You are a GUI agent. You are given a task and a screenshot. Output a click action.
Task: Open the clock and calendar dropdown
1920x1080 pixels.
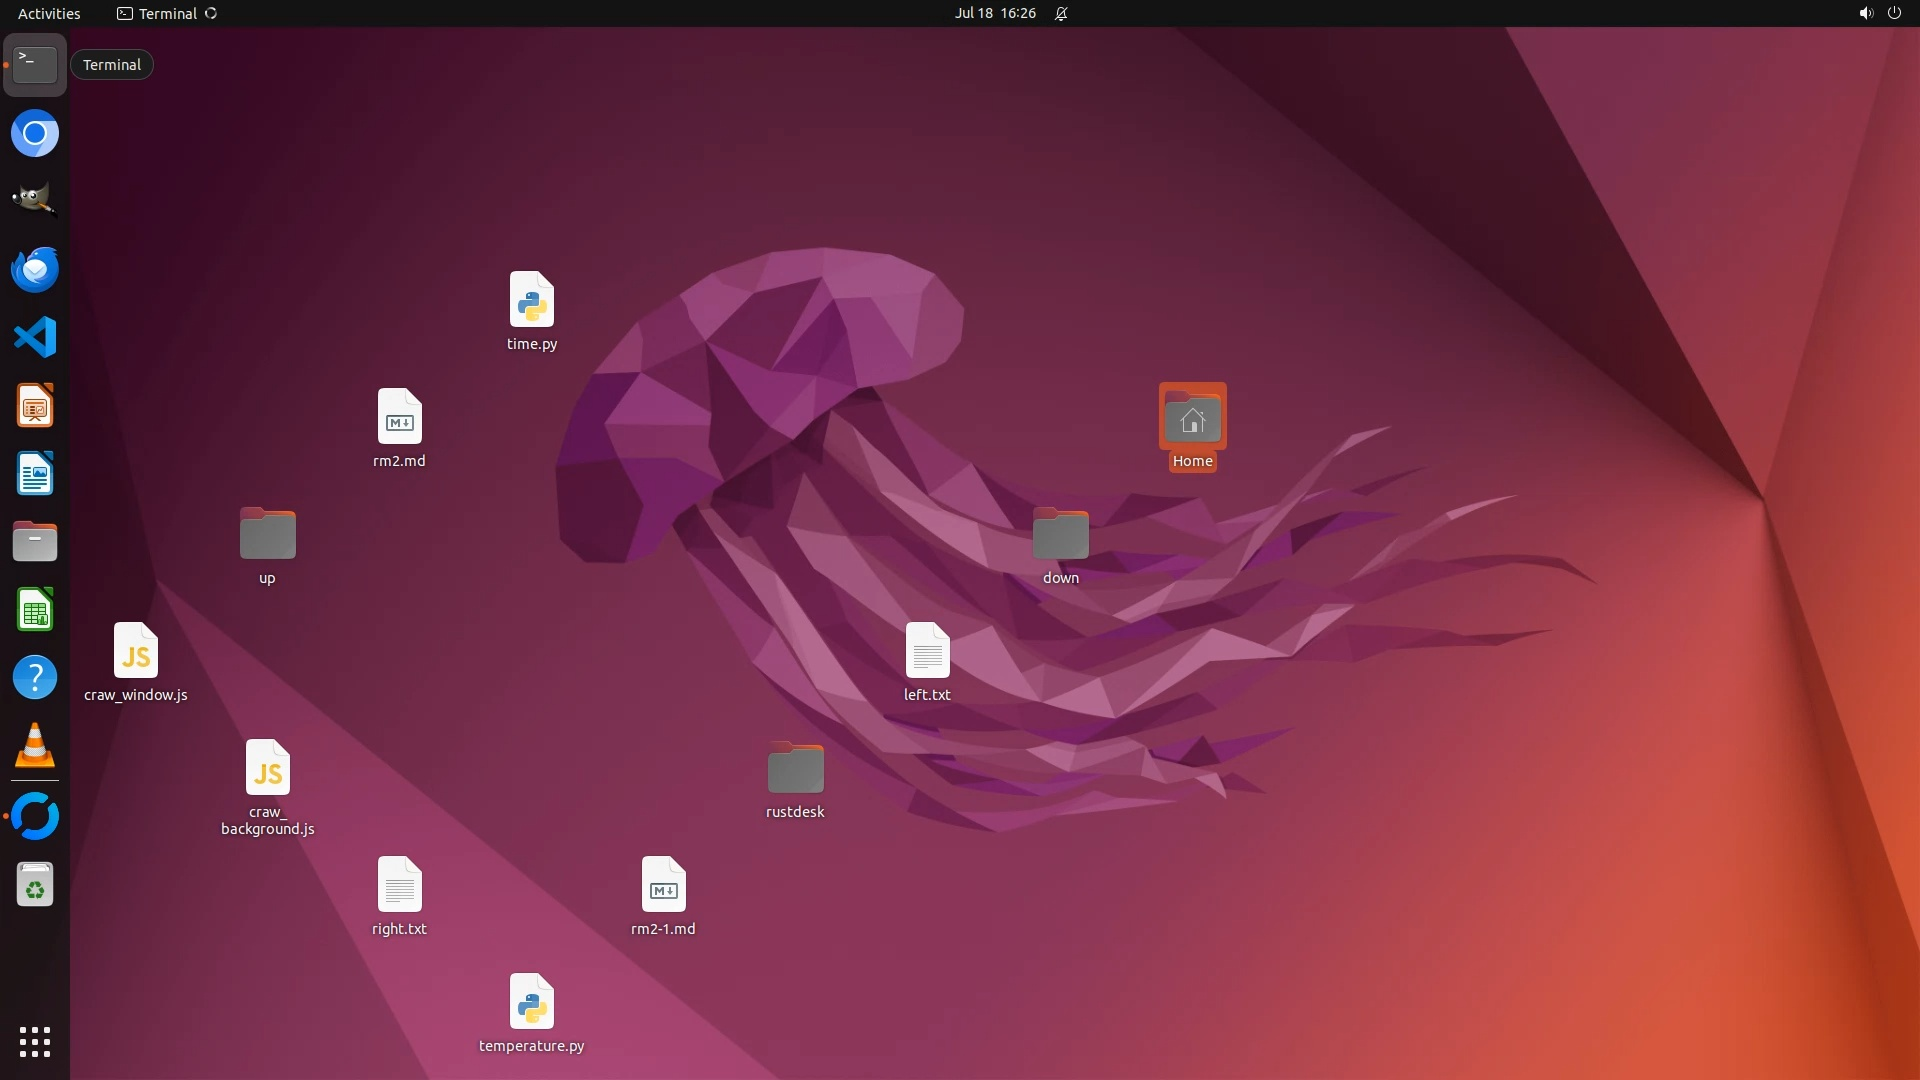click(x=994, y=13)
